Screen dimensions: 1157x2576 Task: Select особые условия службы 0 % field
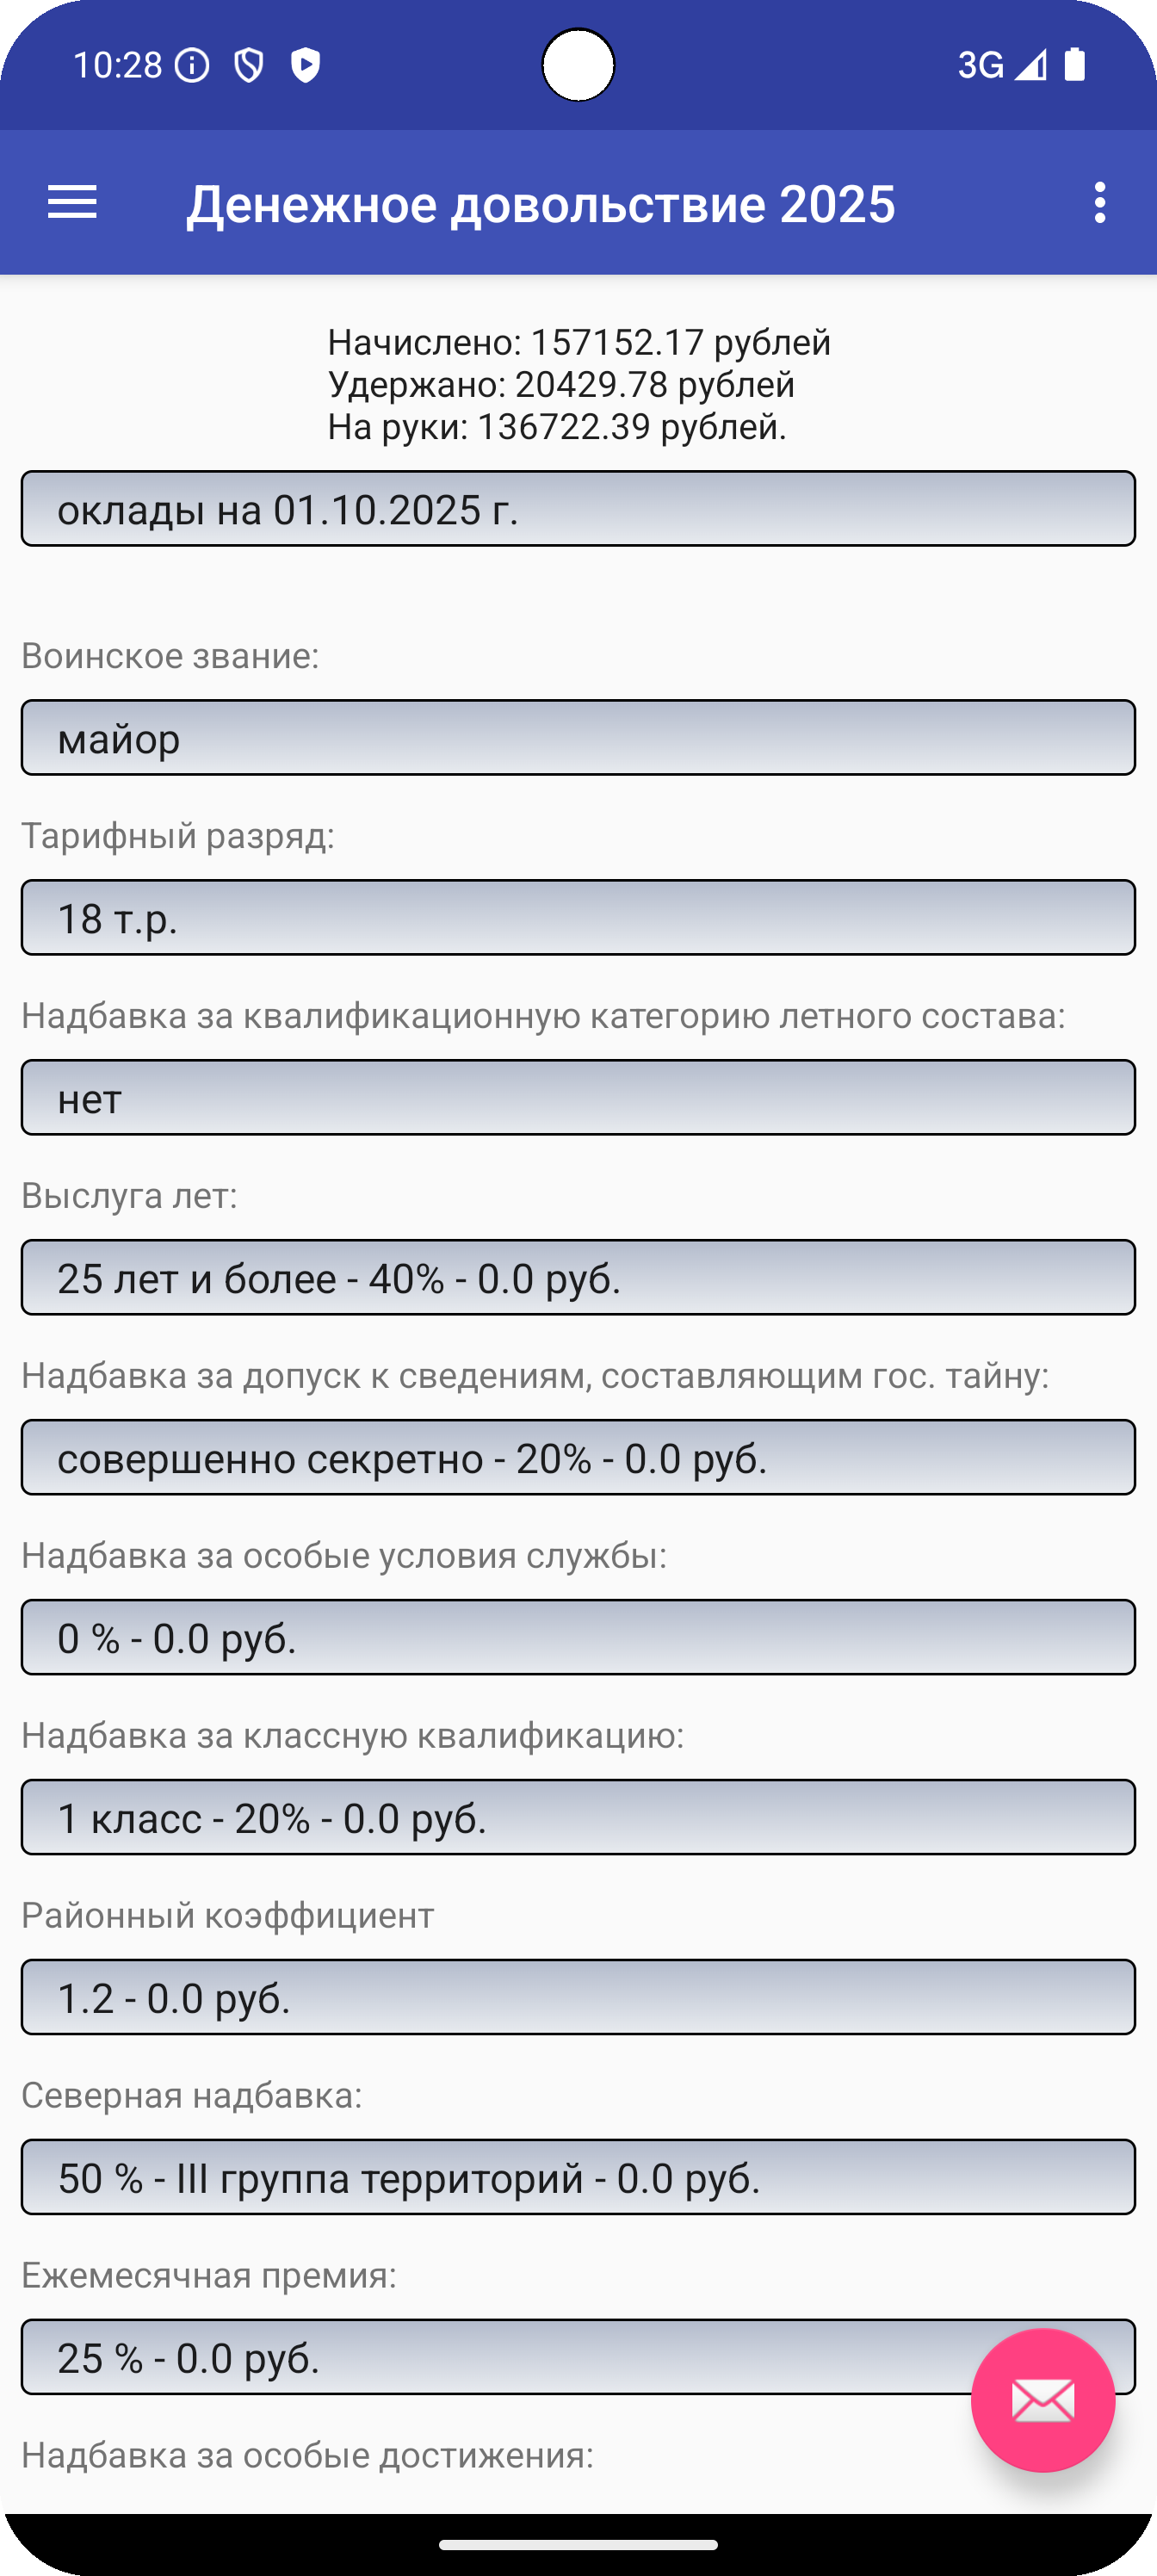tap(578, 1638)
